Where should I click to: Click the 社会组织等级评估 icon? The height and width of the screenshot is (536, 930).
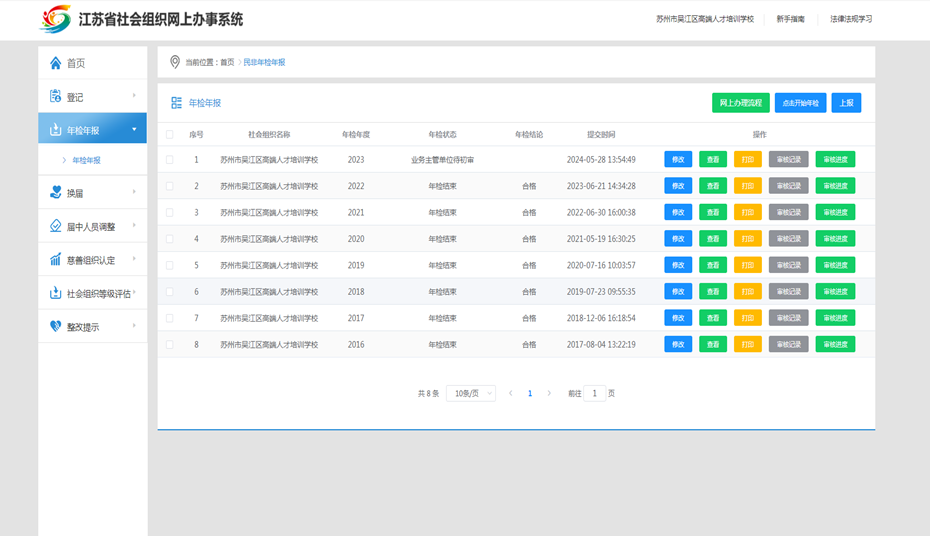click(55, 292)
